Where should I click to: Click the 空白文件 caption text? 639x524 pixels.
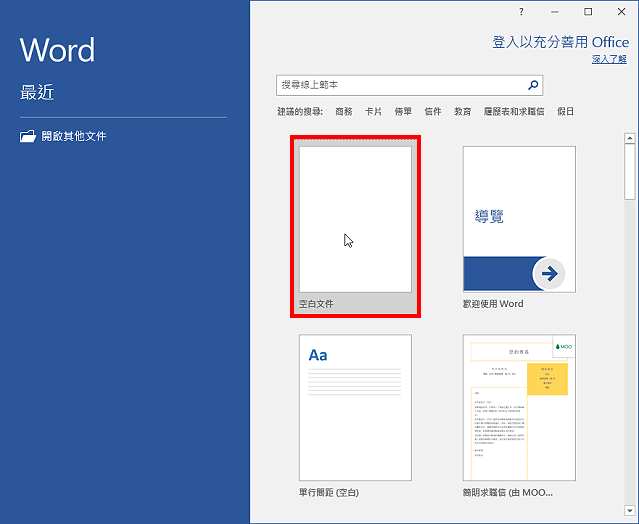point(316,304)
